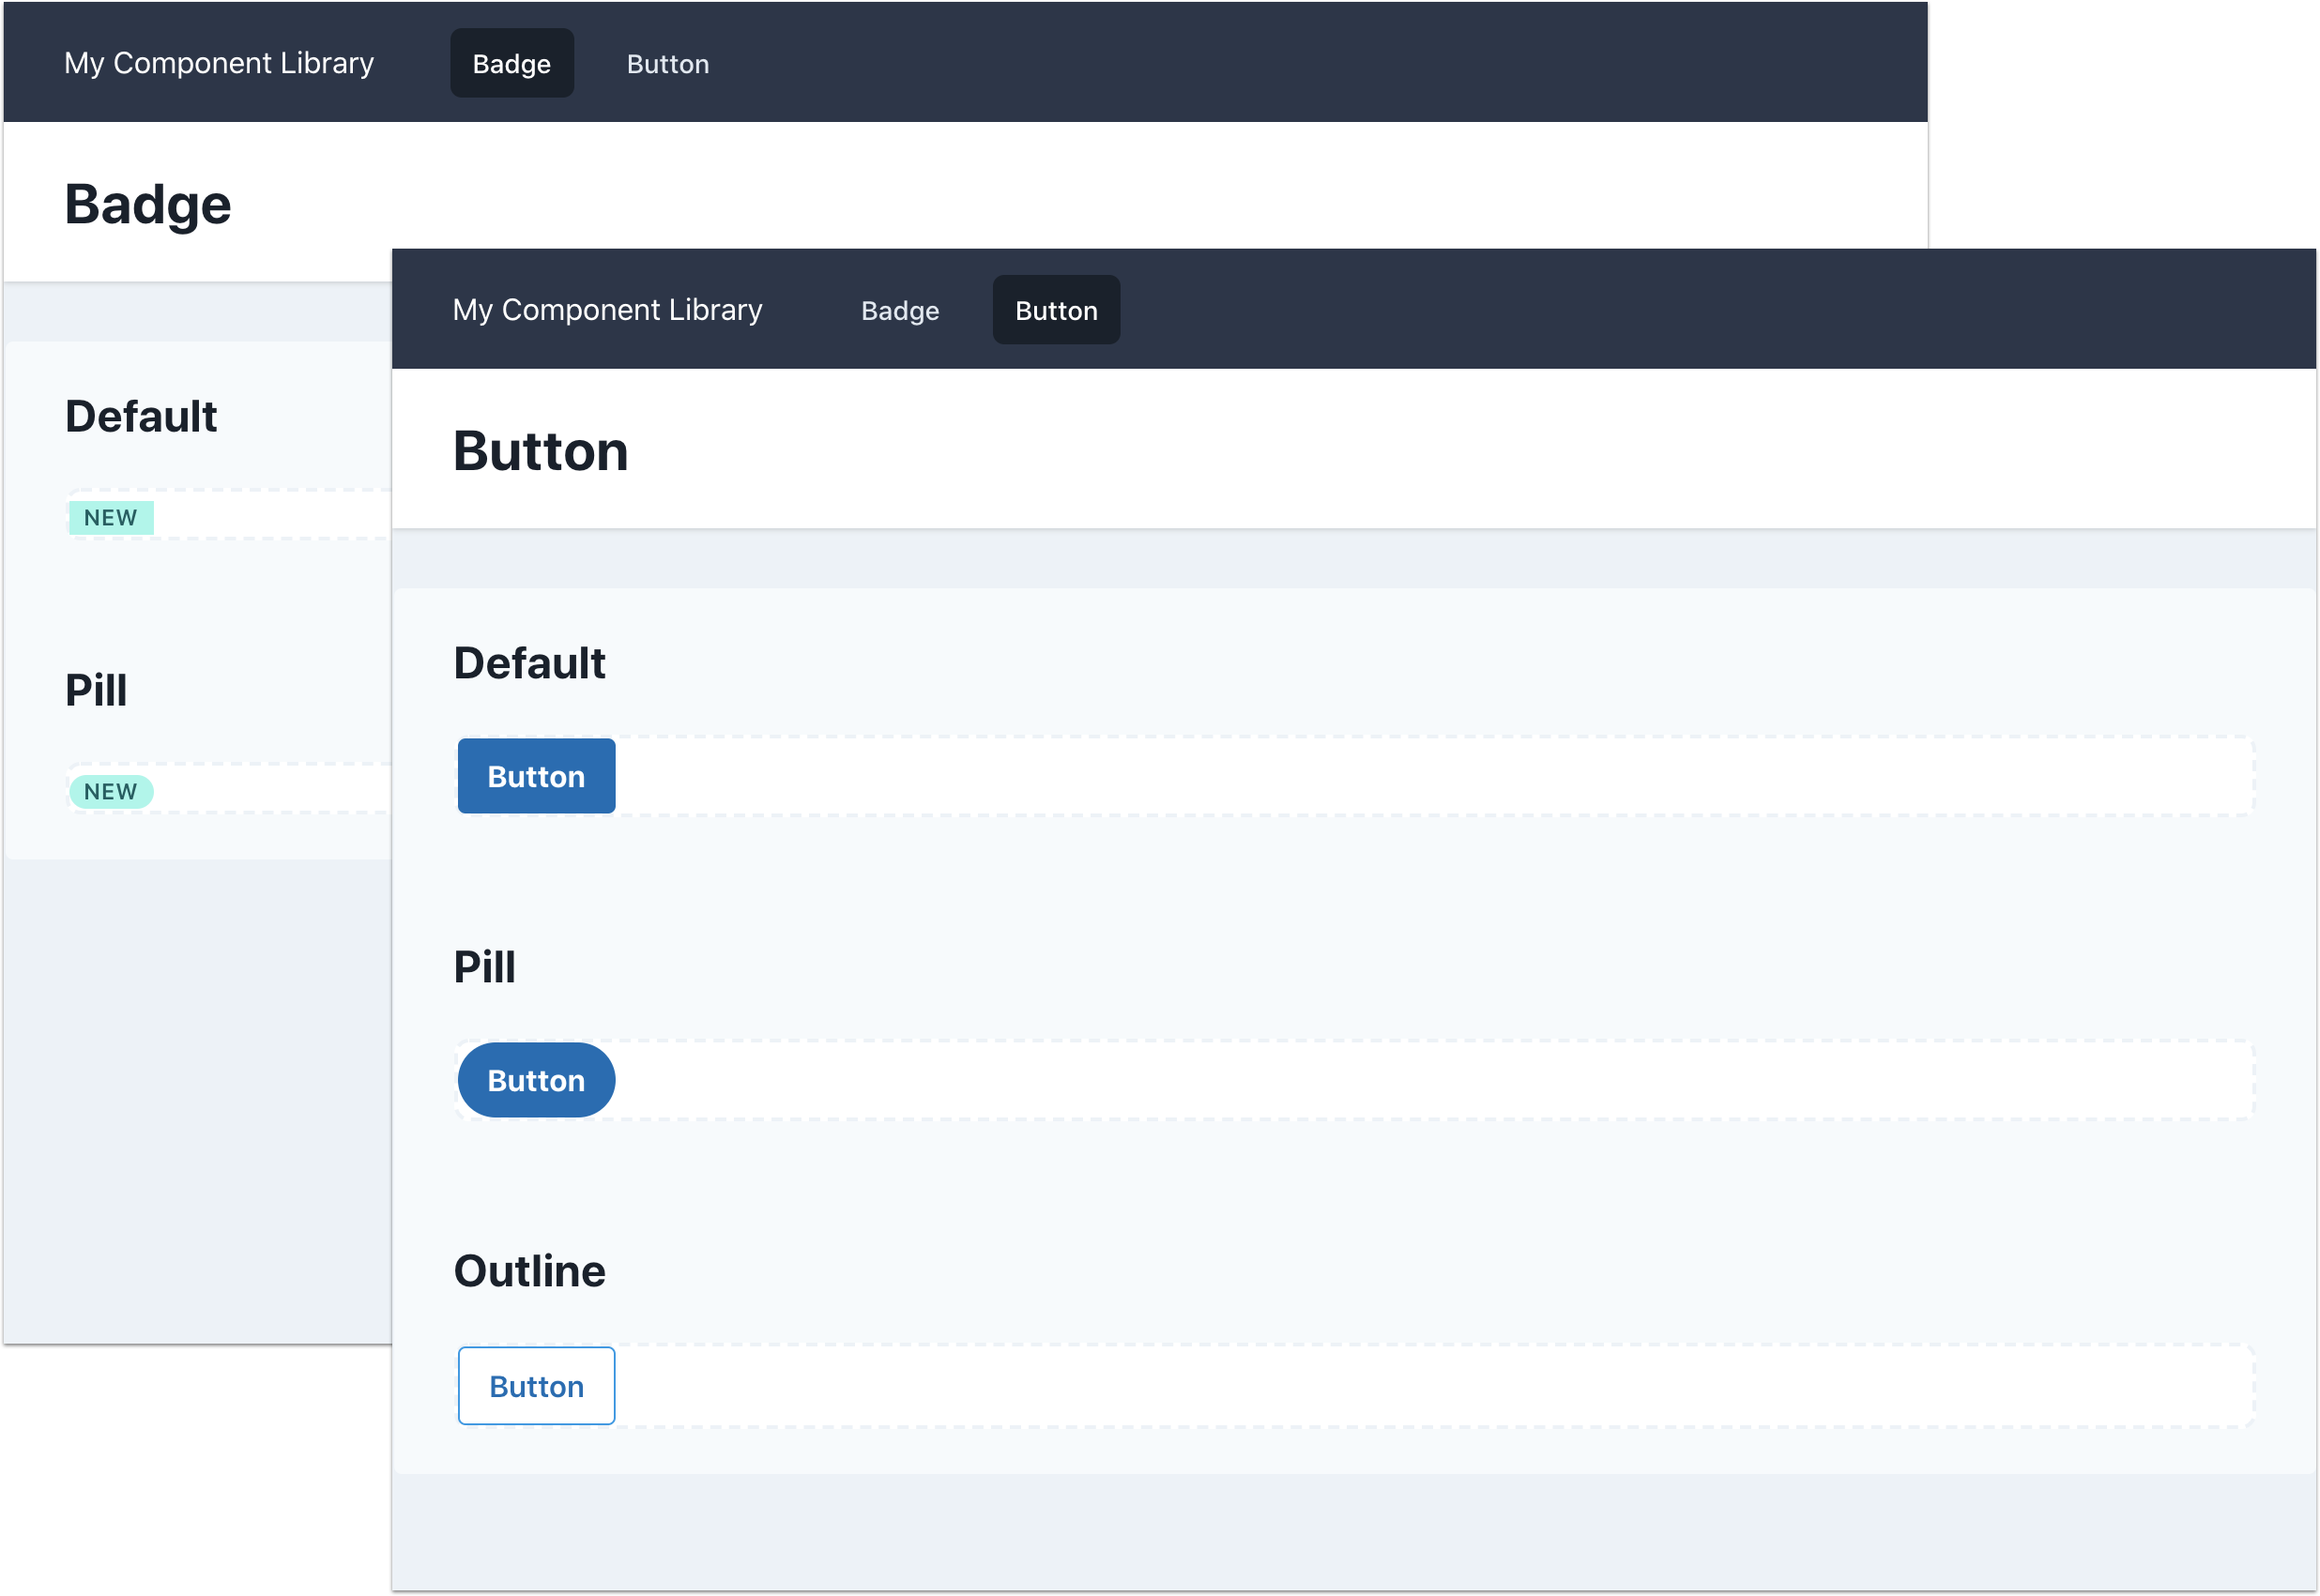Click the blue Pill Button component
2320x1596 pixels.
pos(535,1079)
